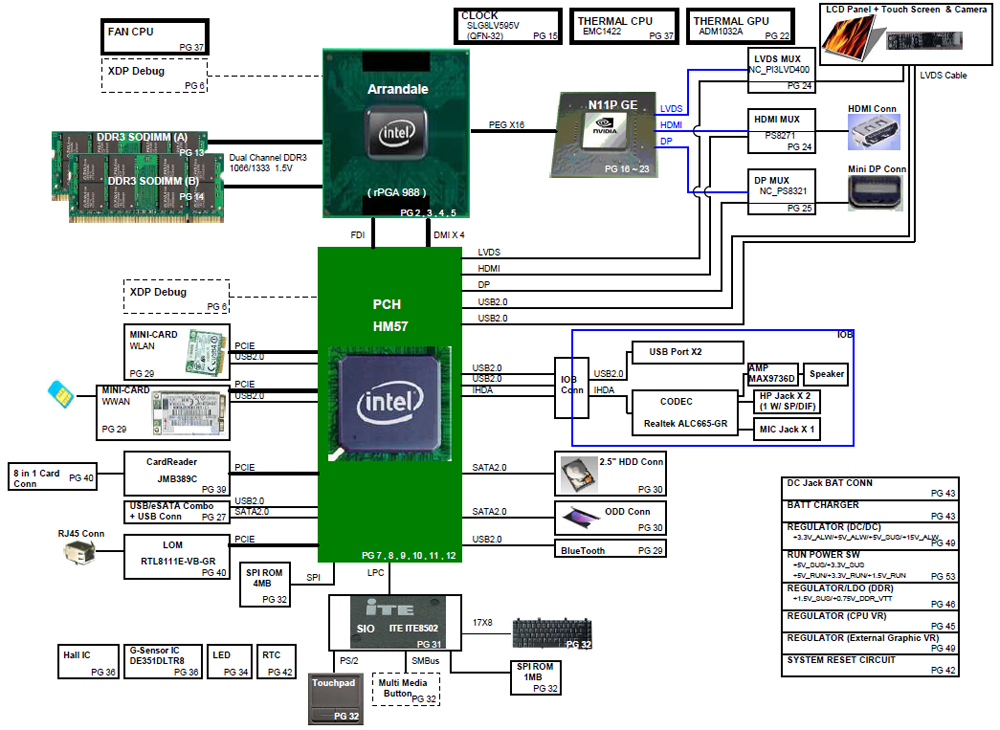This screenshot has height=730, width=1000.
Task: Click the Arrandale Intel CPU chip image
Action: coord(396,133)
